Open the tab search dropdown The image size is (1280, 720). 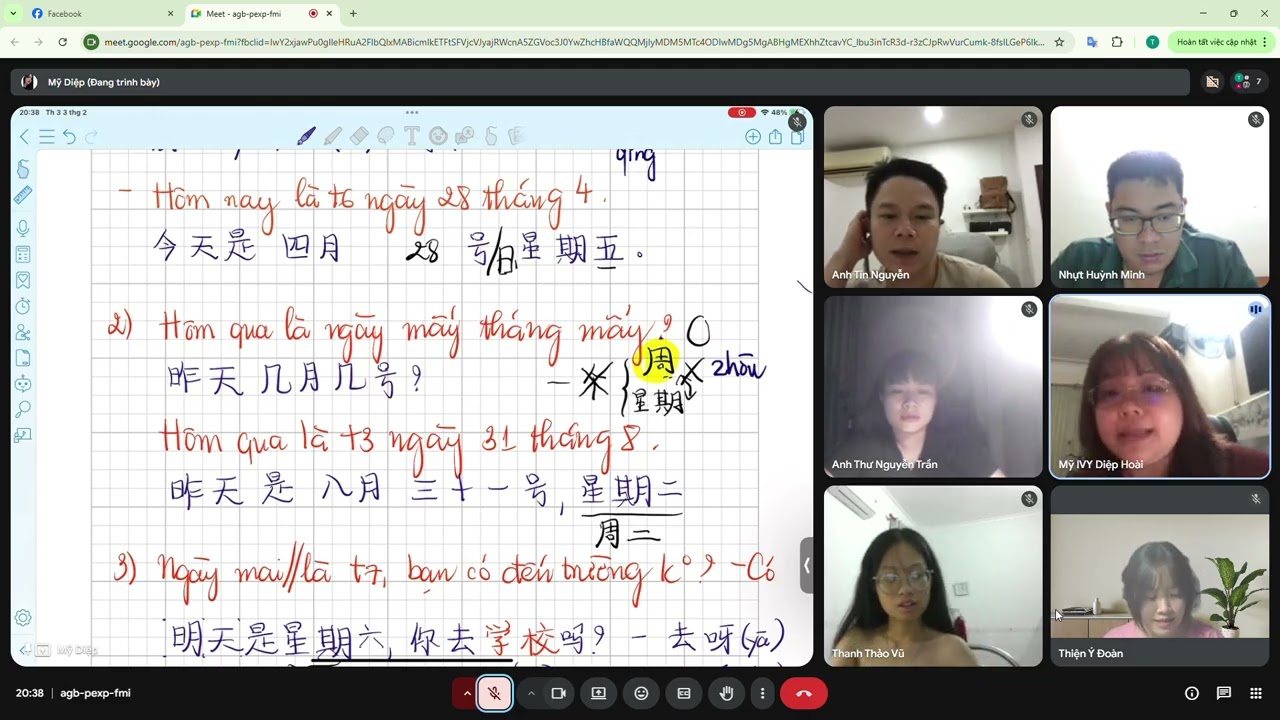(12, 14)
